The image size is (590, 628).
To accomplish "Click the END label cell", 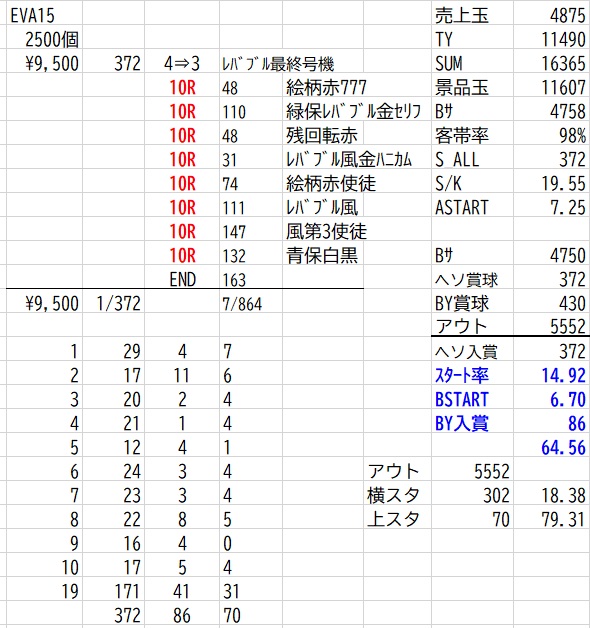I will (x=183, y=280).
